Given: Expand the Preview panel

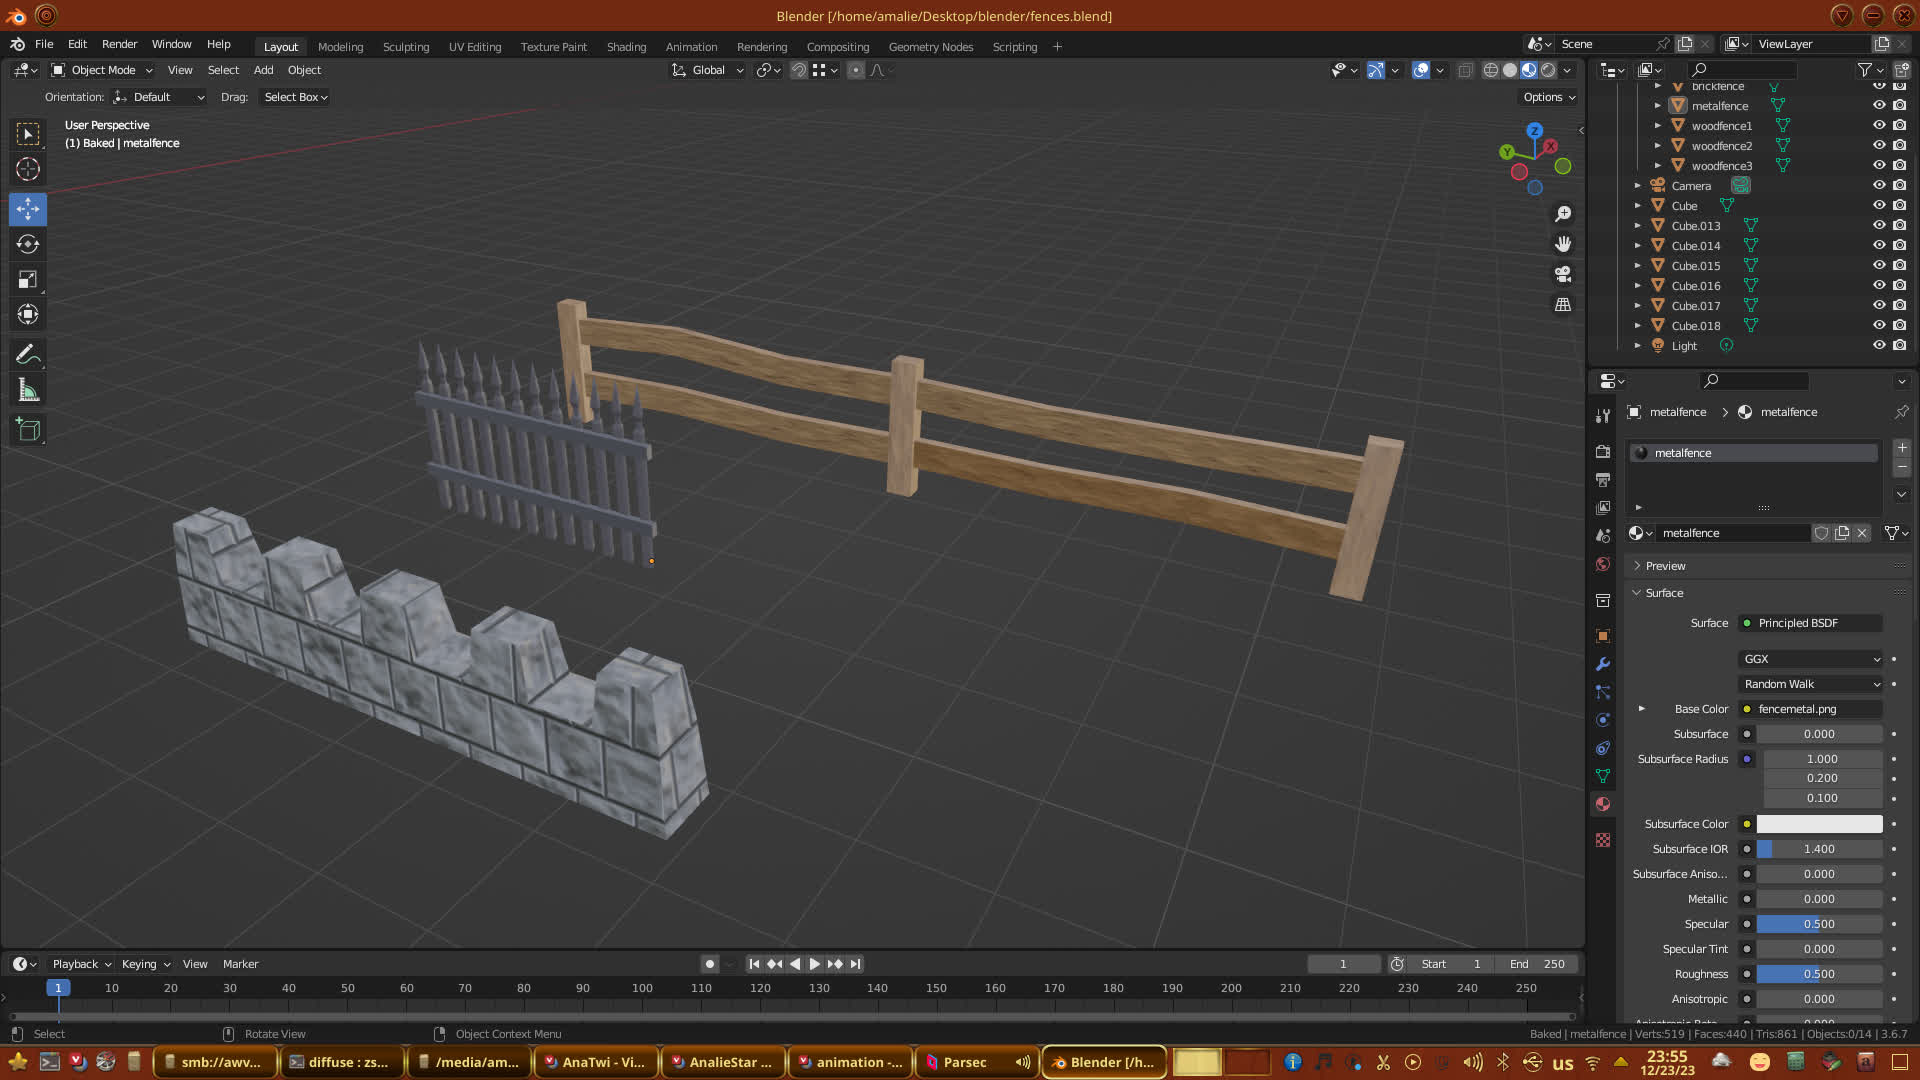Looking at the screenshot, I should click(1665, 566).
